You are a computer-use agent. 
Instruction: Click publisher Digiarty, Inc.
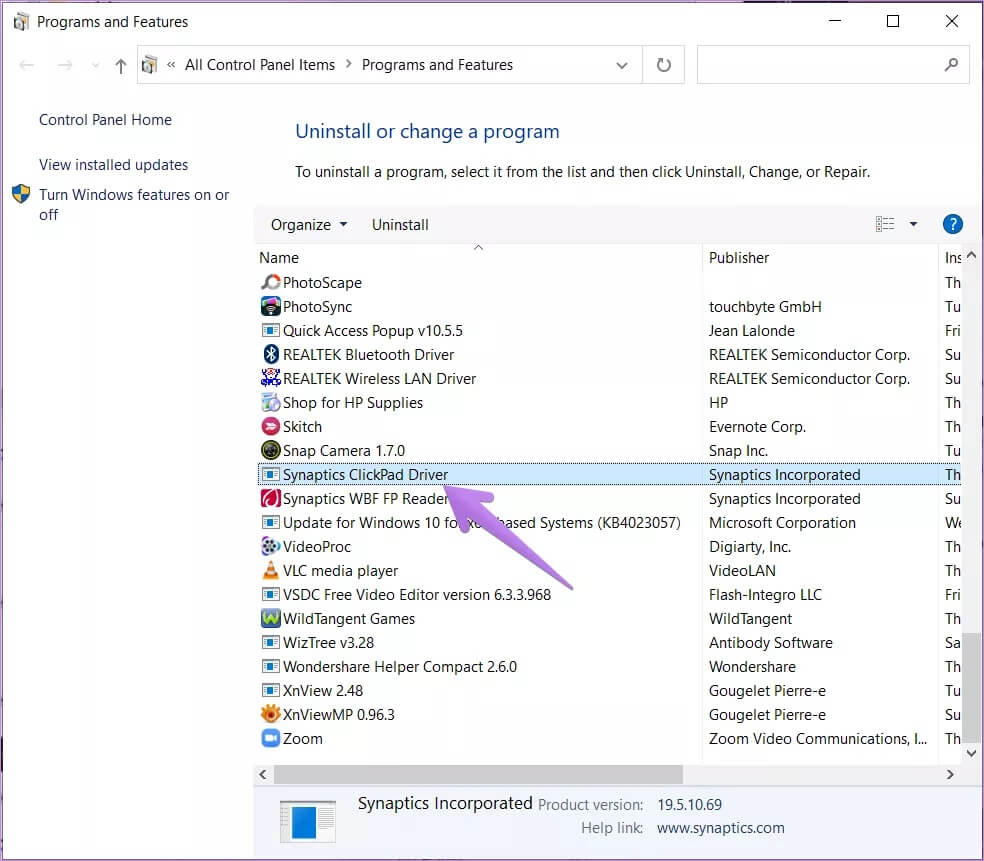point(749,547)
